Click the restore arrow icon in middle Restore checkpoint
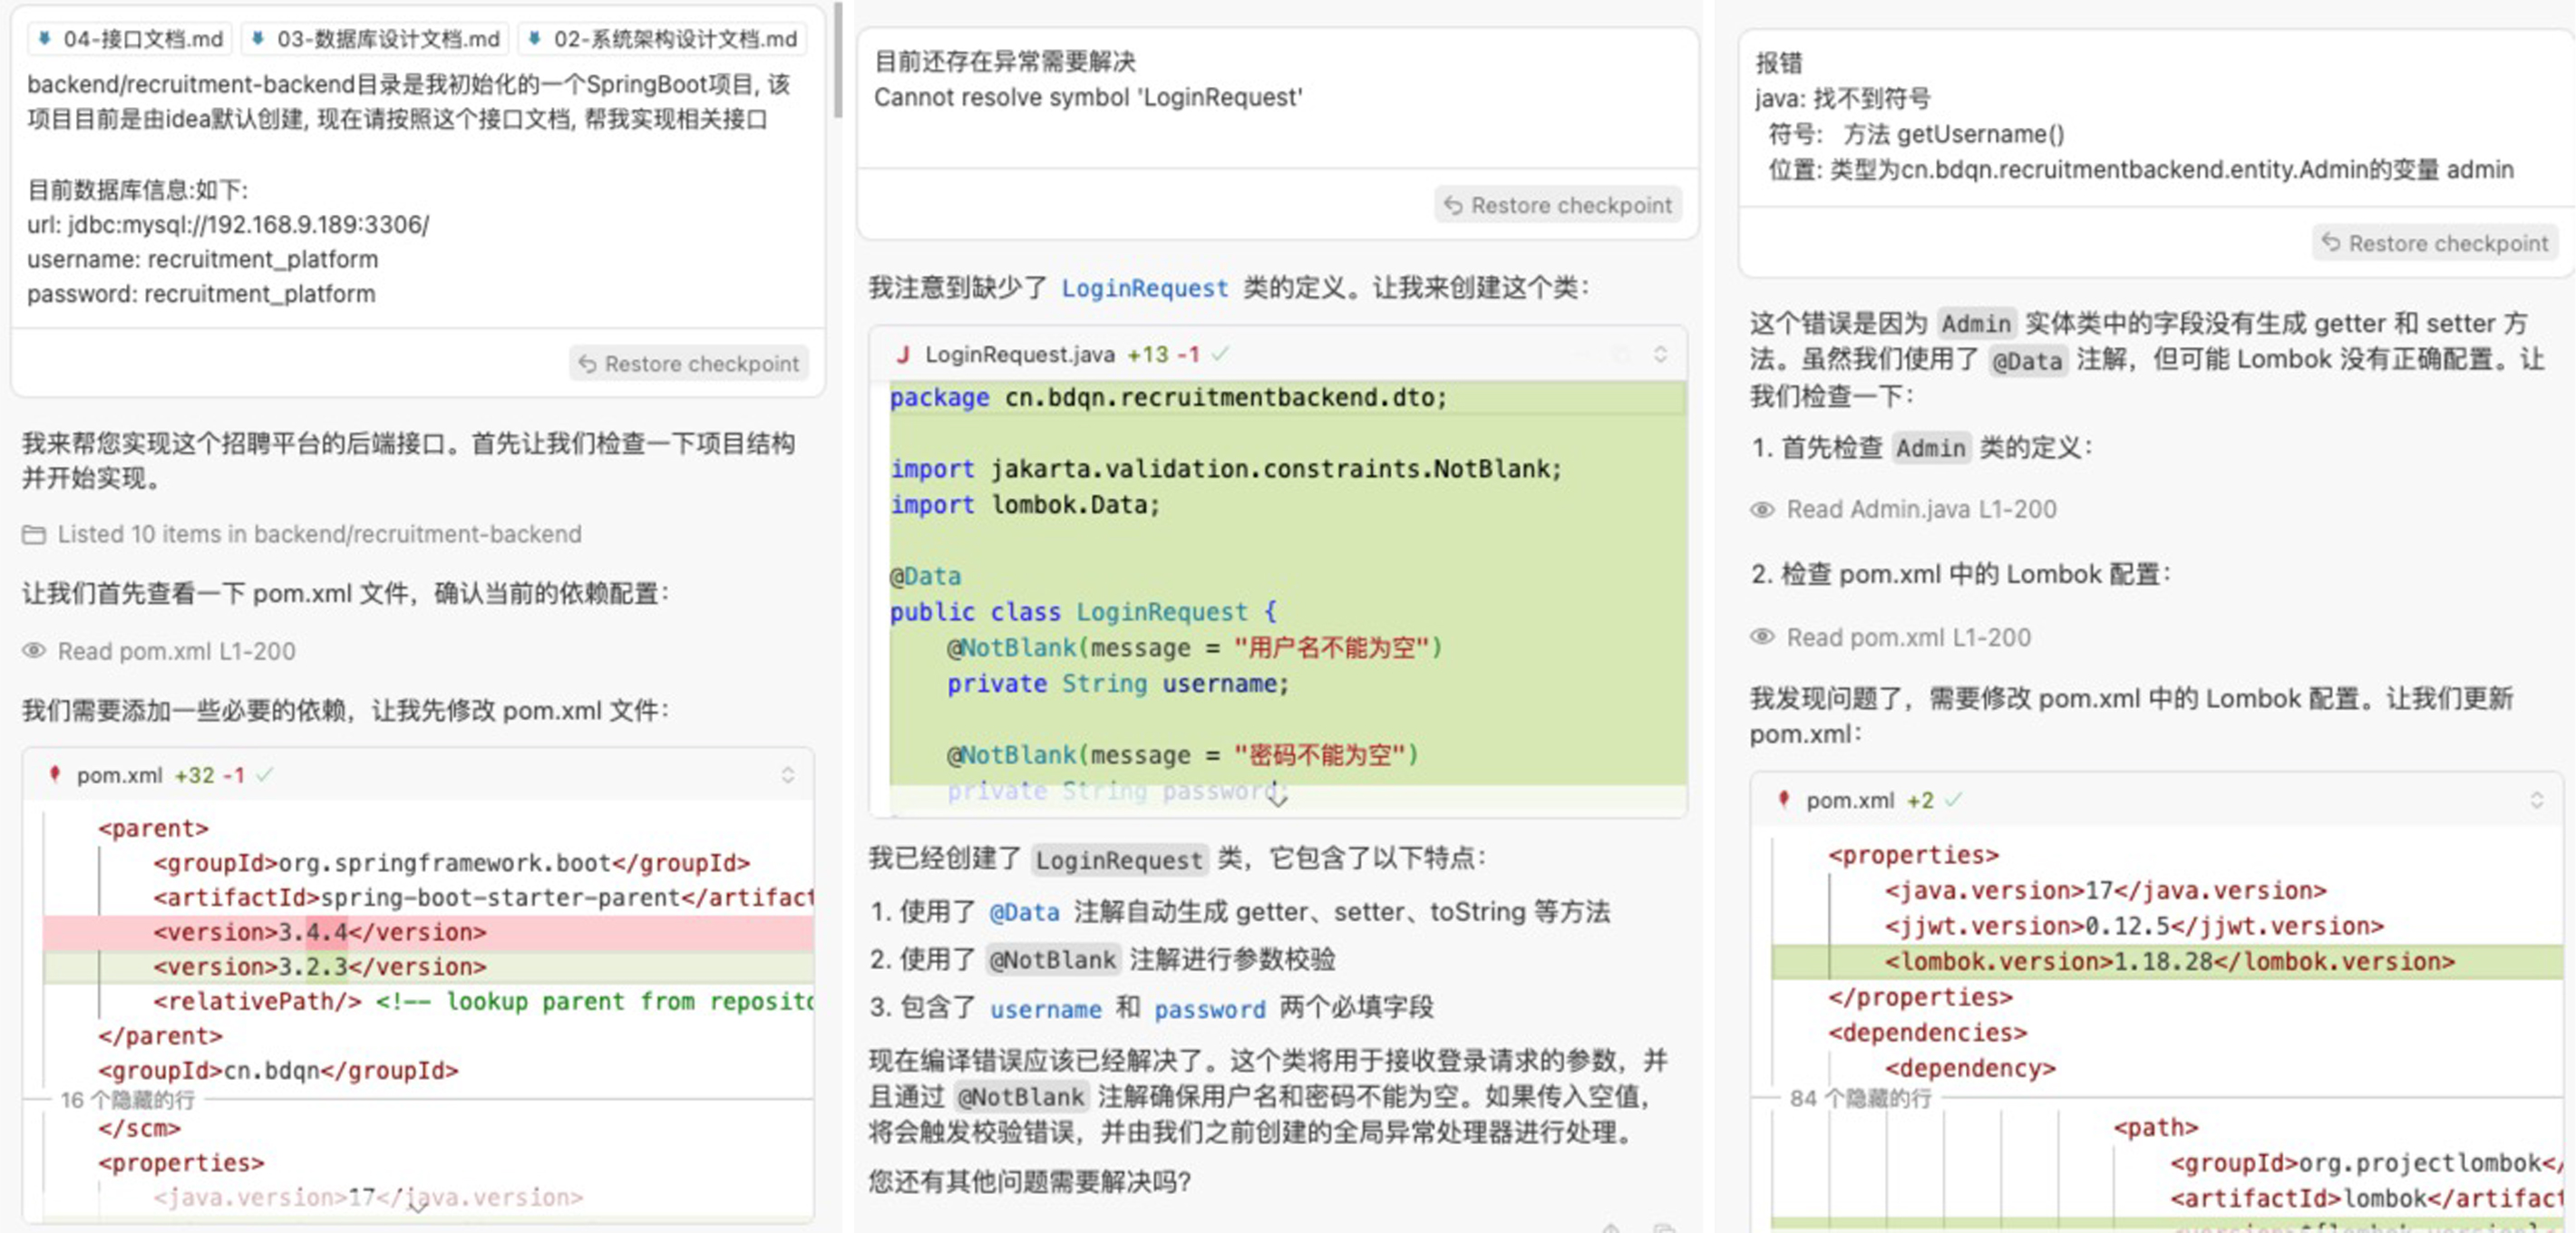The height and width of the screenshot is (1233, 2576). click(1453, 205)
